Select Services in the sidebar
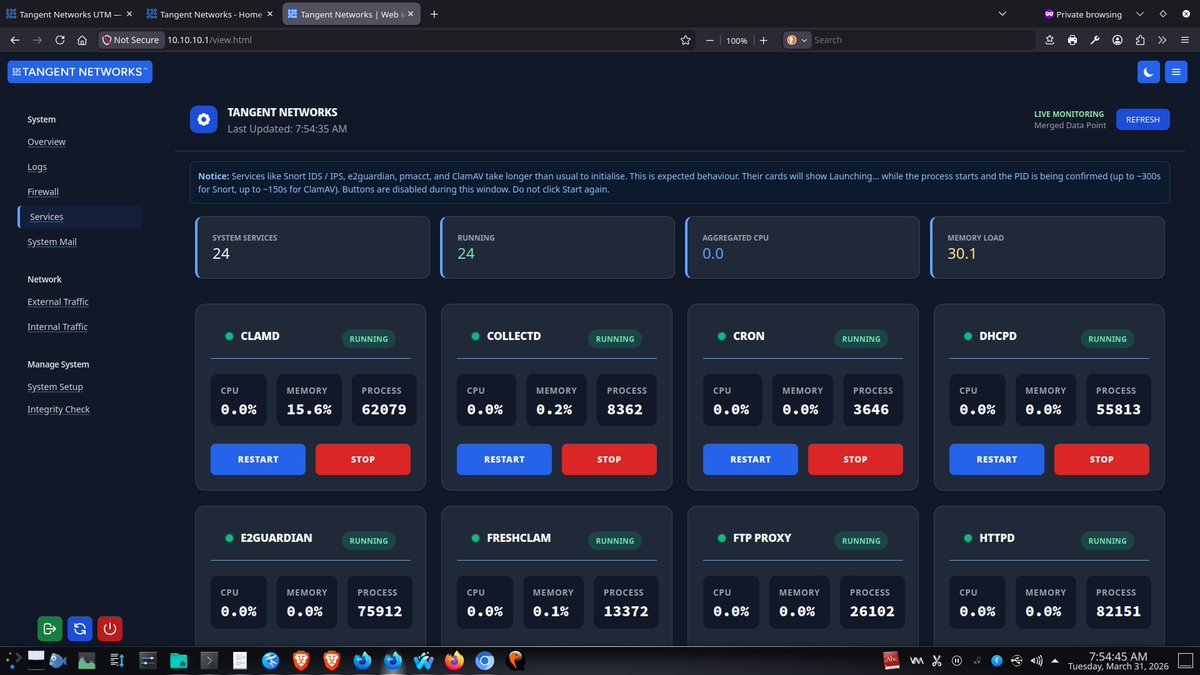The height and width of the screenshot is (675, 1200). point(80,217)
